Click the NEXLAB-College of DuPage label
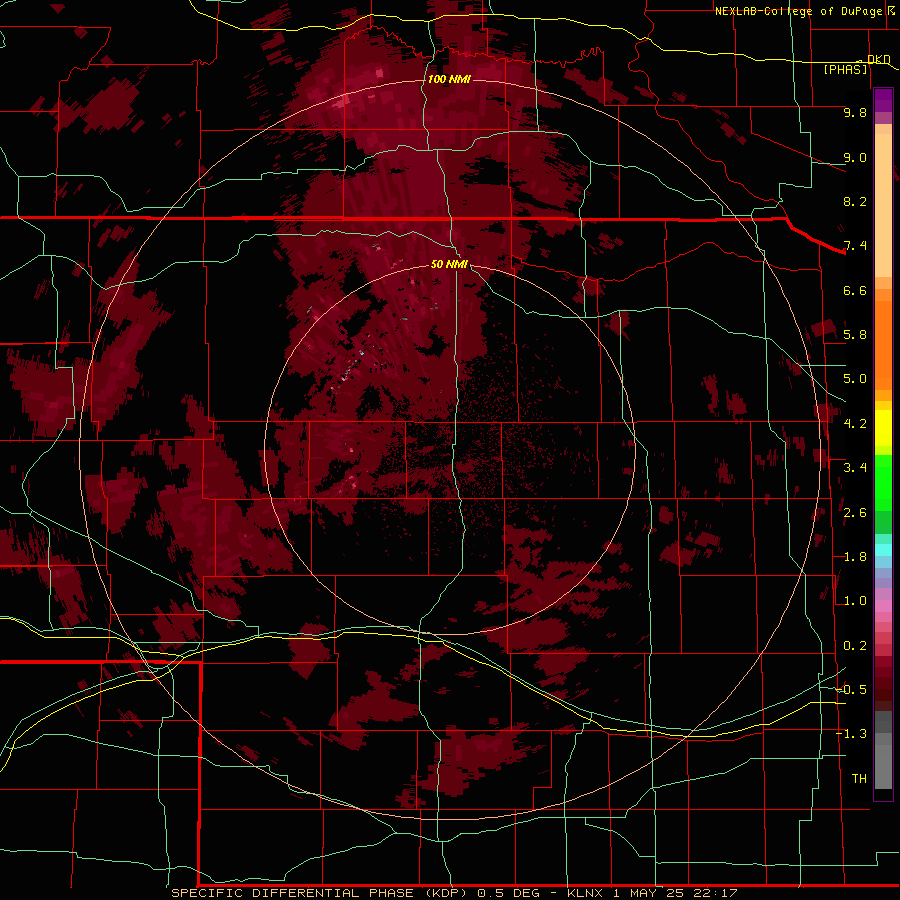The height and width of the screenshot is (900, 900). 798,11
